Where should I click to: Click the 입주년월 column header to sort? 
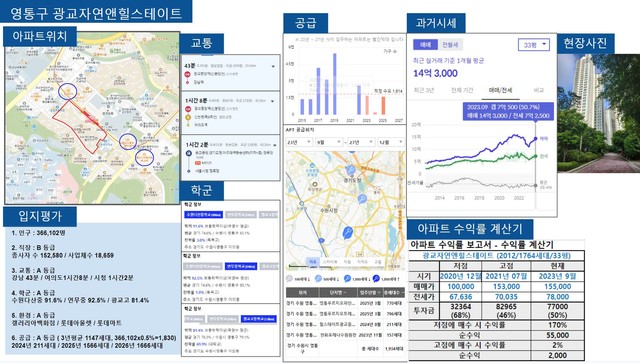(x=371, y=293)
